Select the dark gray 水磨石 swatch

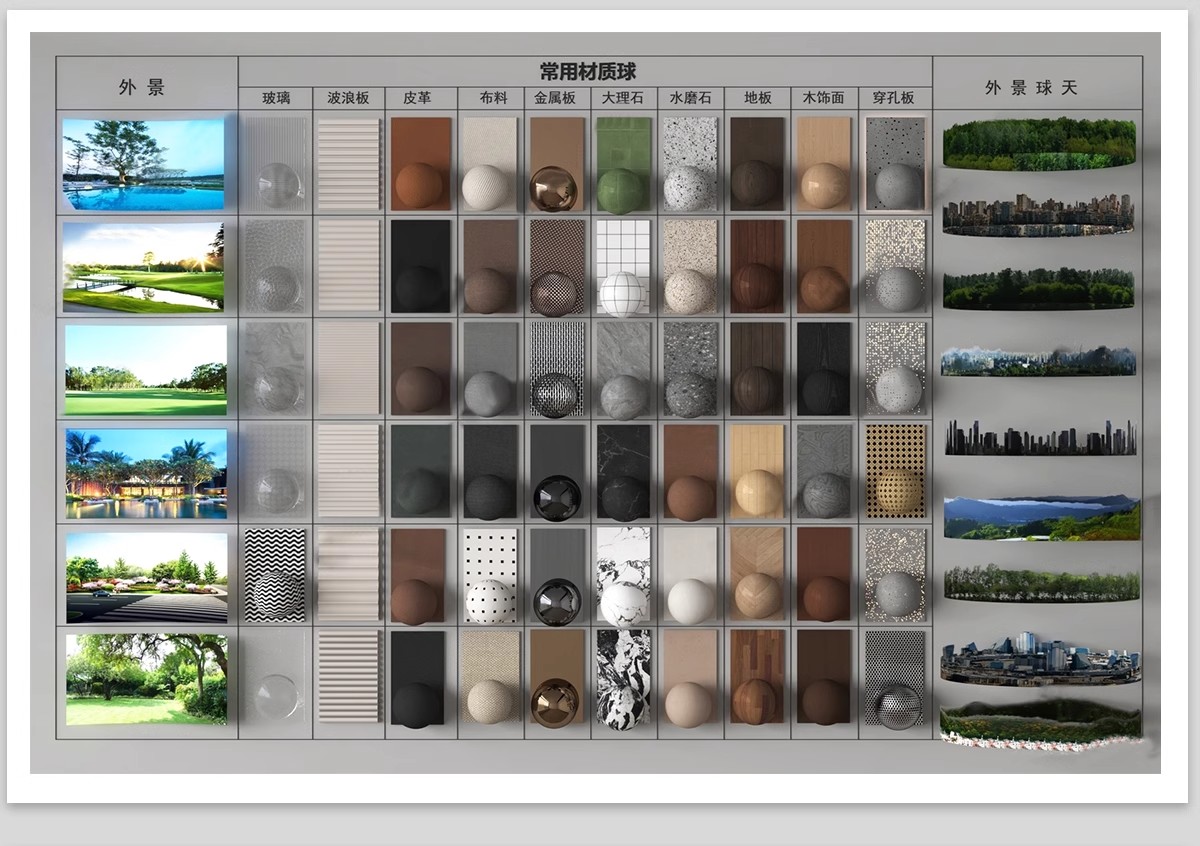[691, 369]
